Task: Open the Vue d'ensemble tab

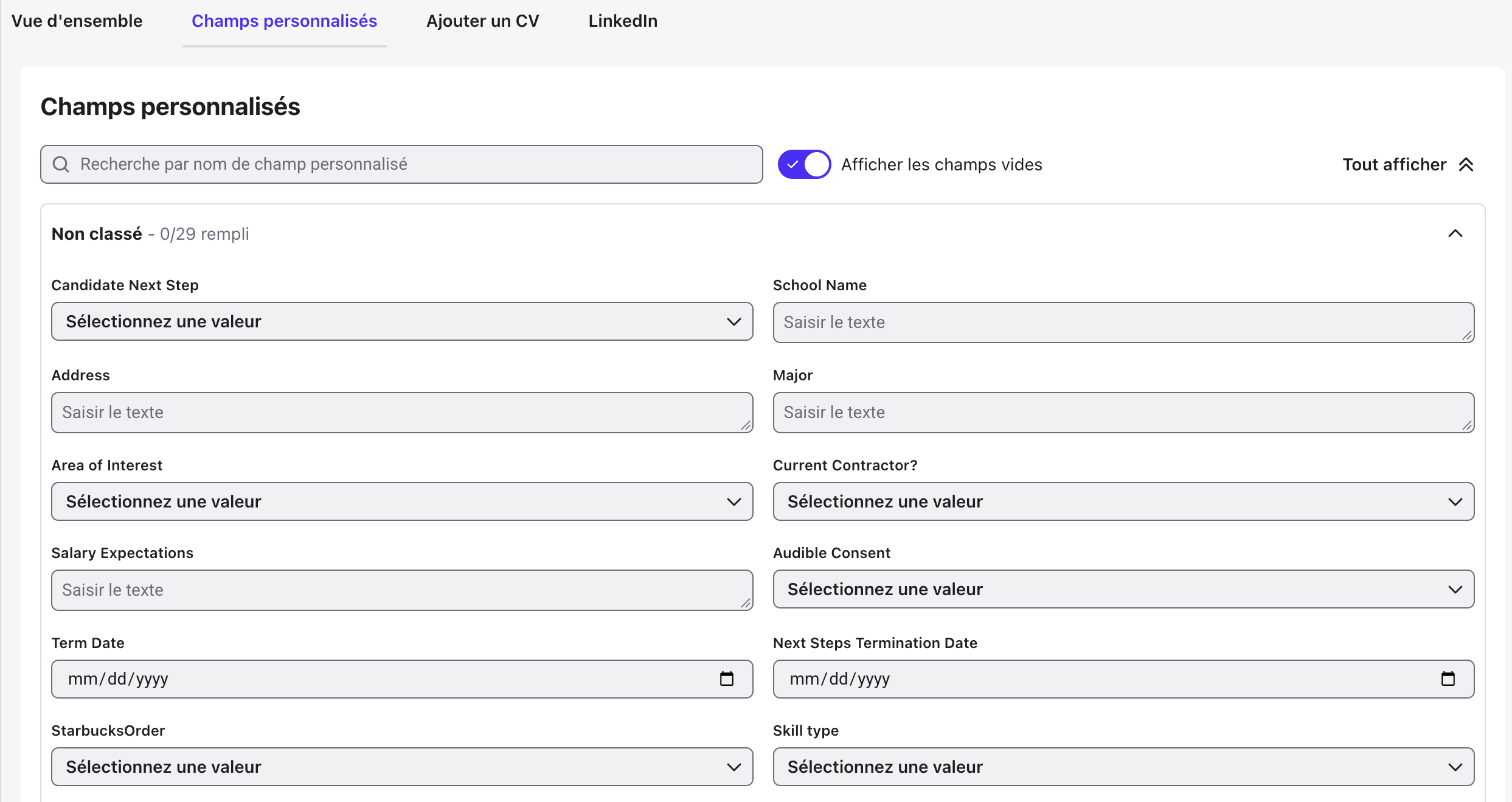Action: coord(77,21)
